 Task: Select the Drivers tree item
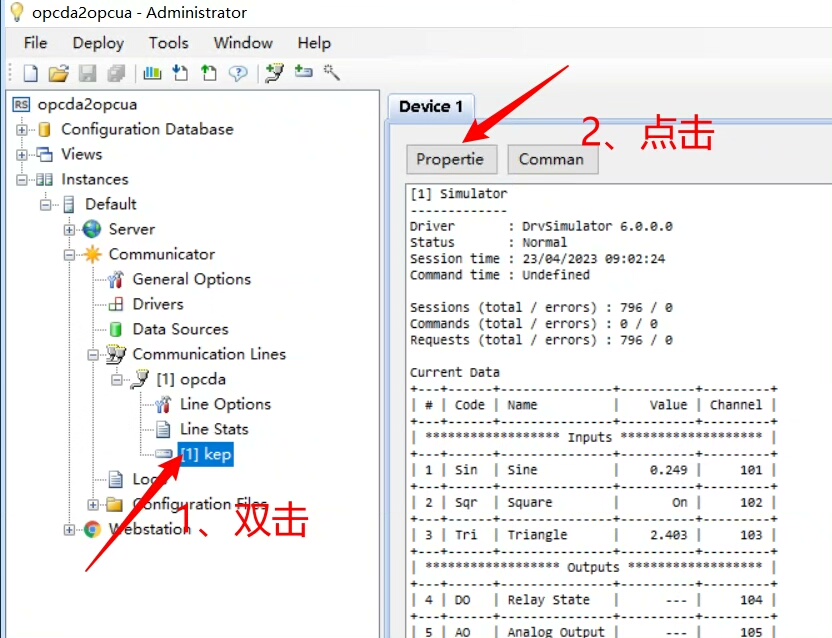[158, 304]
